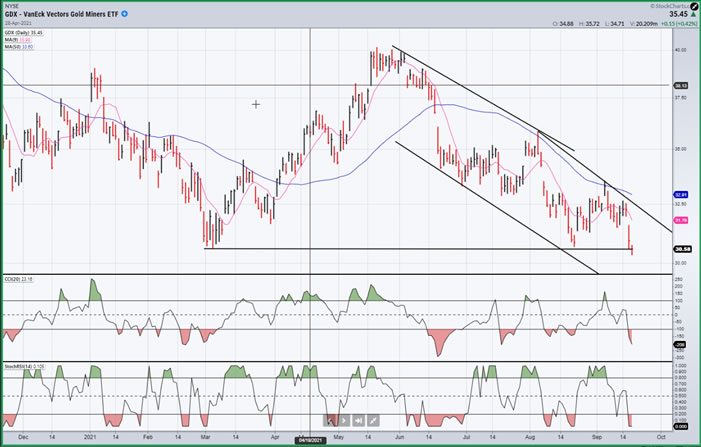
Task: Click the diagonal expand arrow in navigation controls
Action: pos(373,421)
